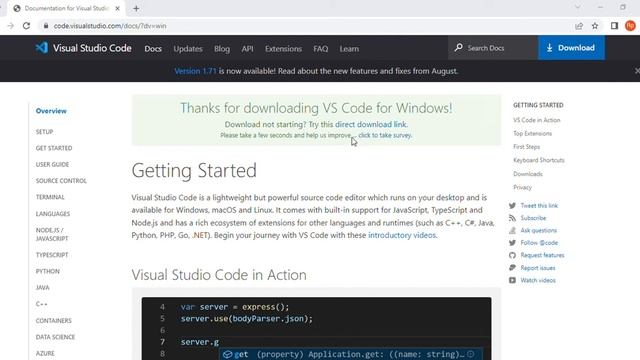Expand the SETUP section in sidebar

pos(44,132)
